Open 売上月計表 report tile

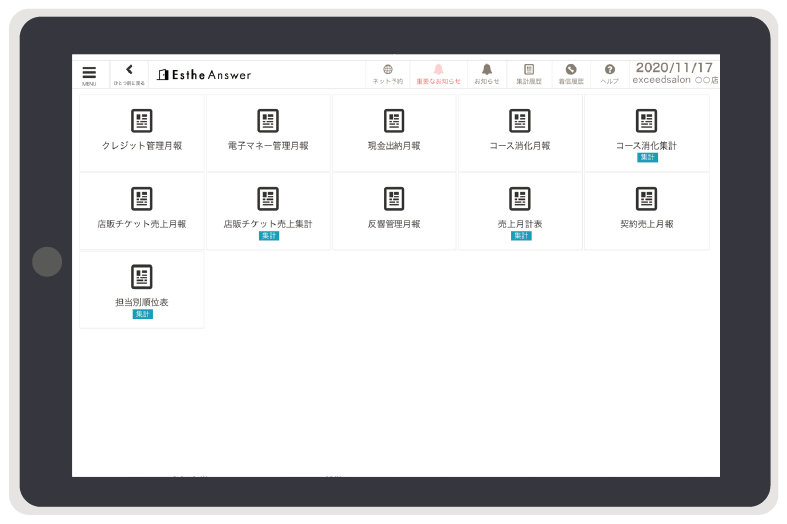point(520,210)
